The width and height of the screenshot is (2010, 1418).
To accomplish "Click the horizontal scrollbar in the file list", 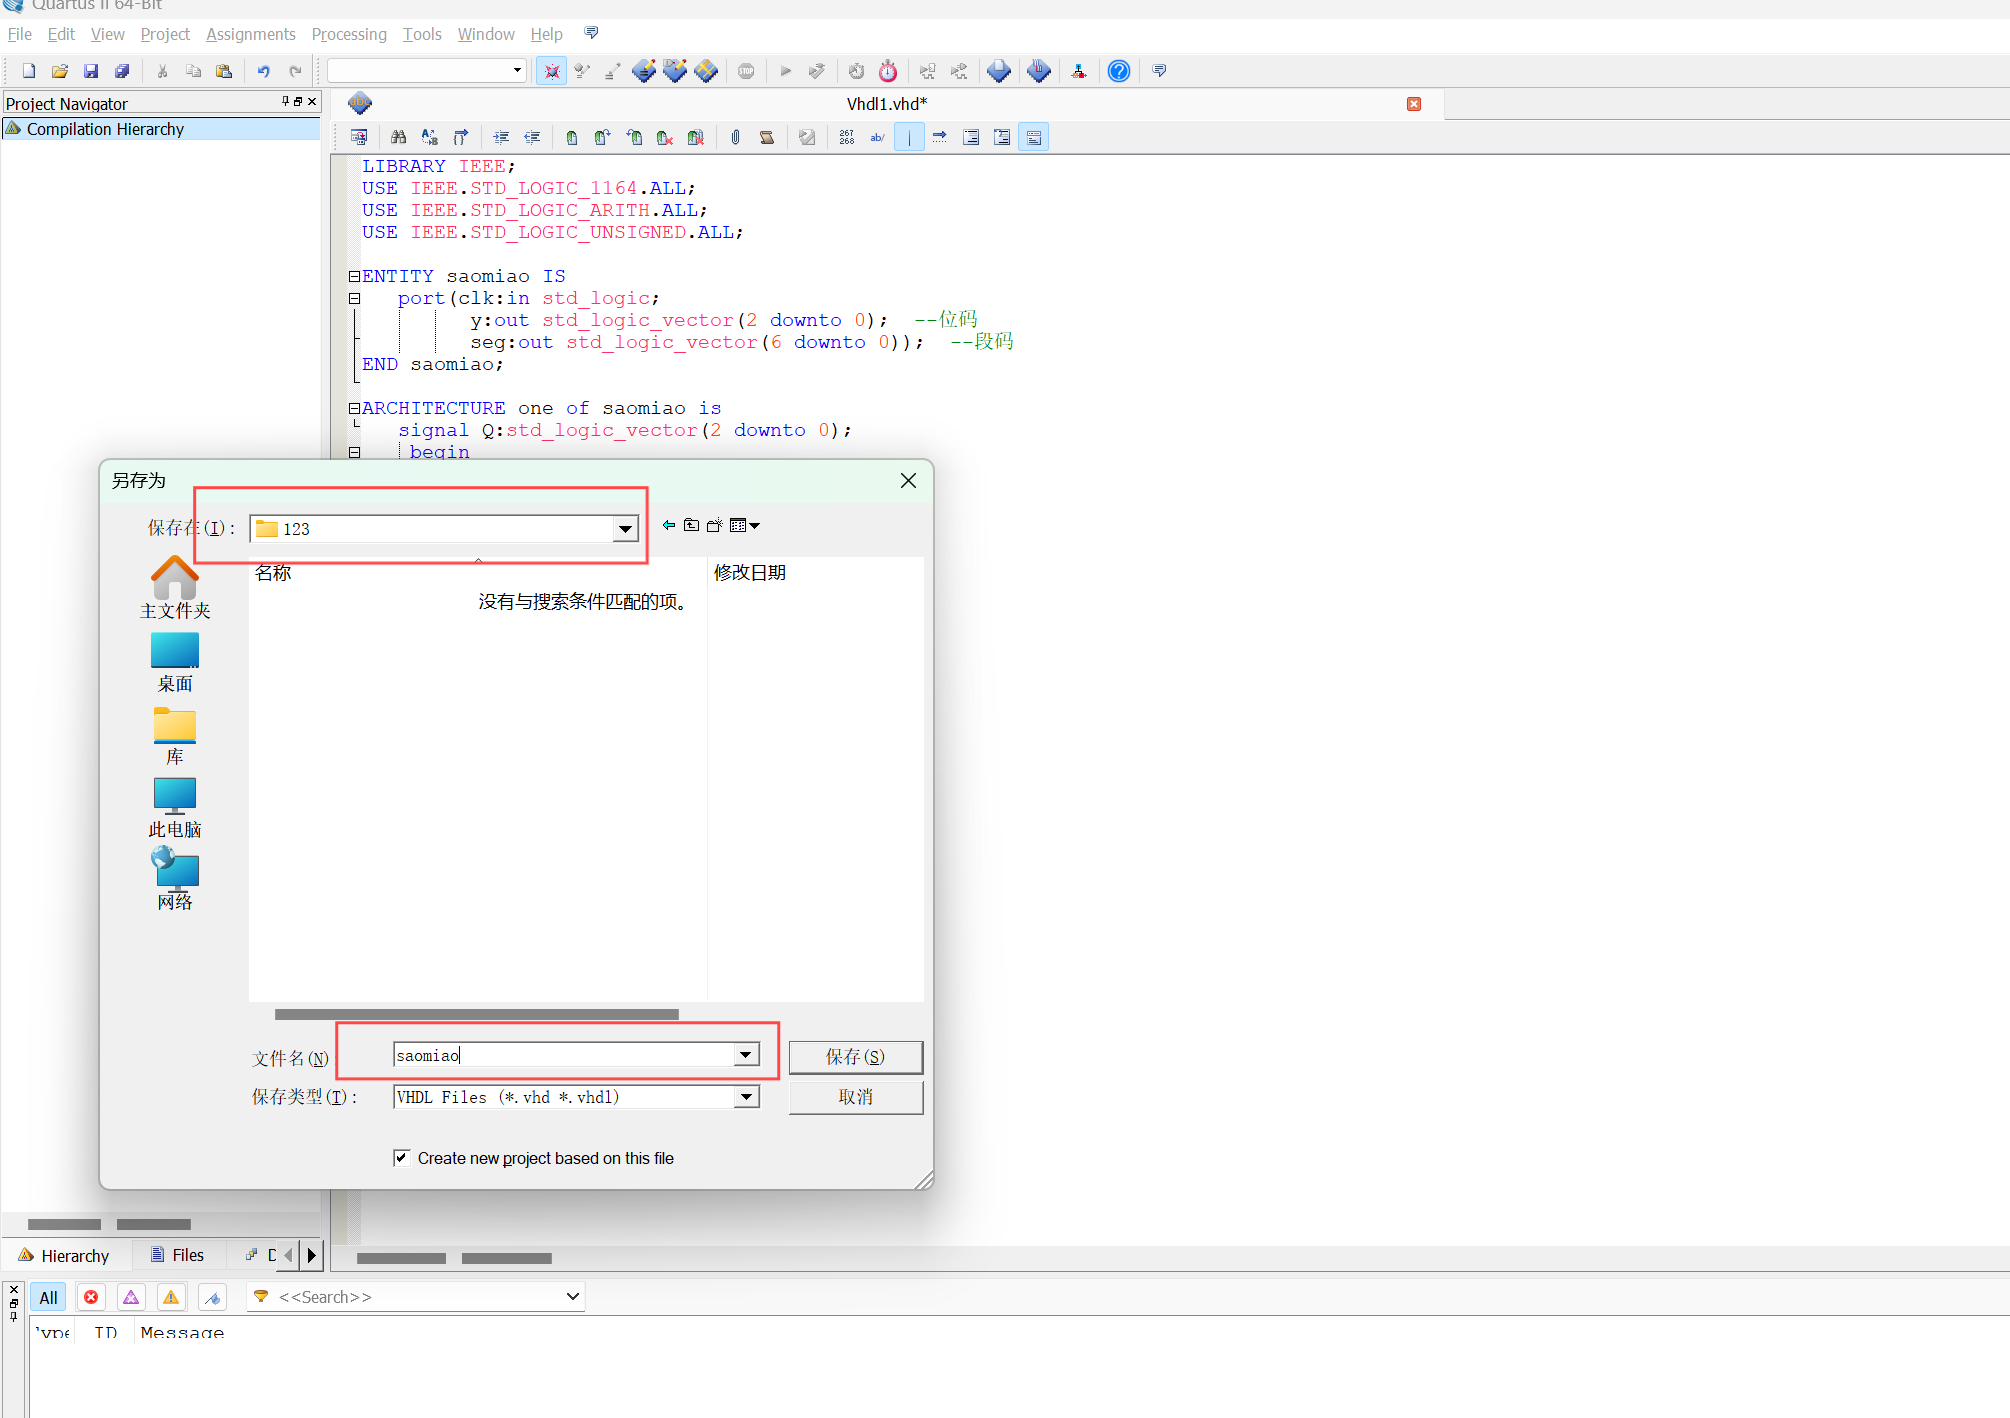I will [x=476, y=1014].
